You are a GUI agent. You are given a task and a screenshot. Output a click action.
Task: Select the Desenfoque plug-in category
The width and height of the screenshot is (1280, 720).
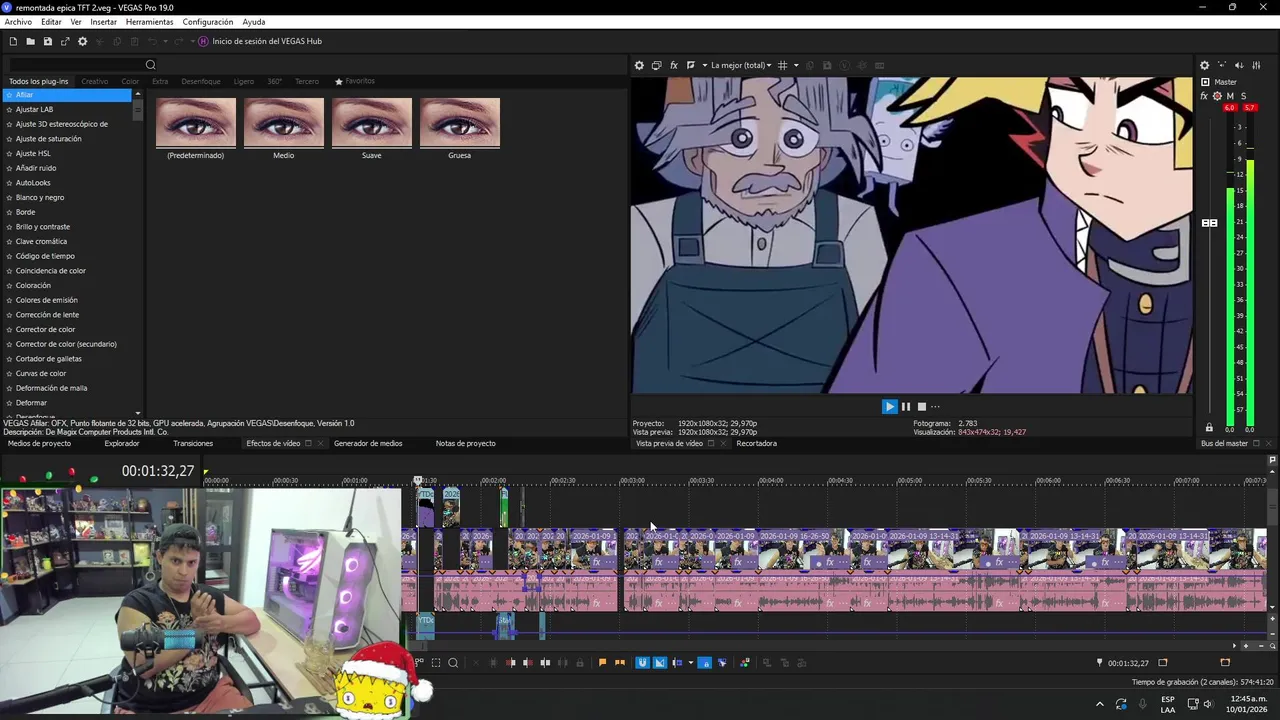(201, 81)
